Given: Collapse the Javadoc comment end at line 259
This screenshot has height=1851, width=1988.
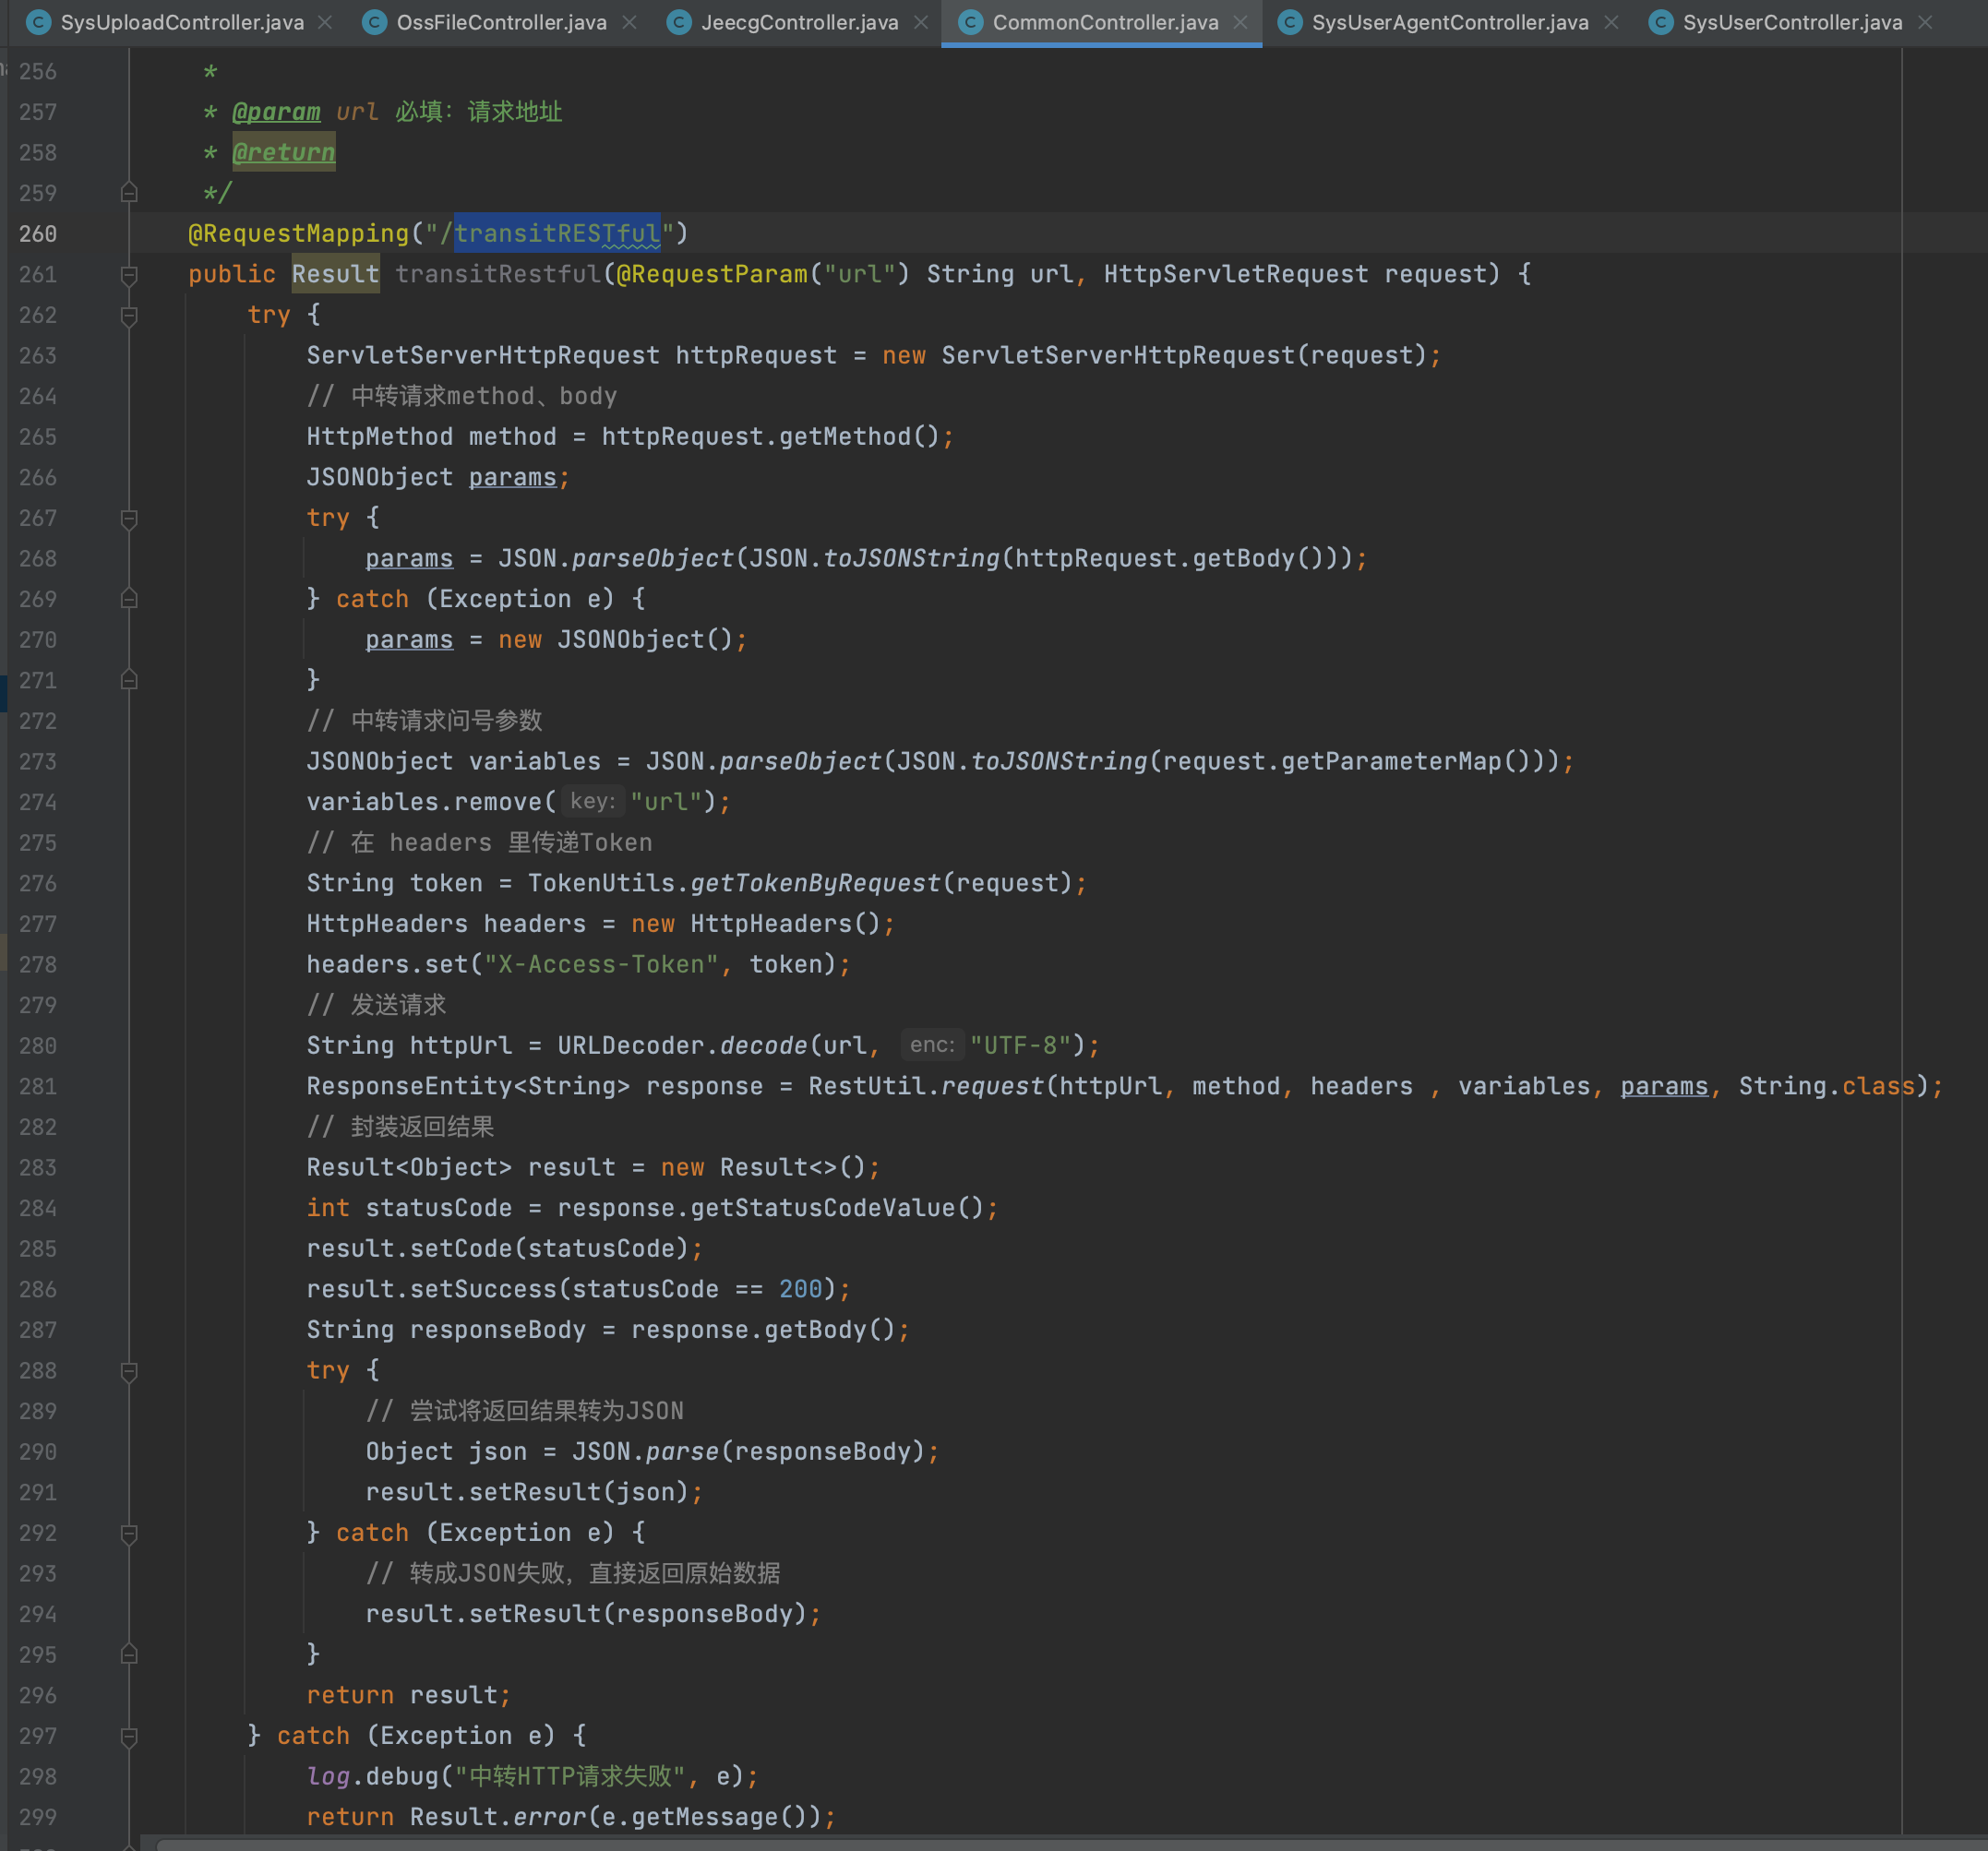Looking at the screenshot, I should [129, 193].
